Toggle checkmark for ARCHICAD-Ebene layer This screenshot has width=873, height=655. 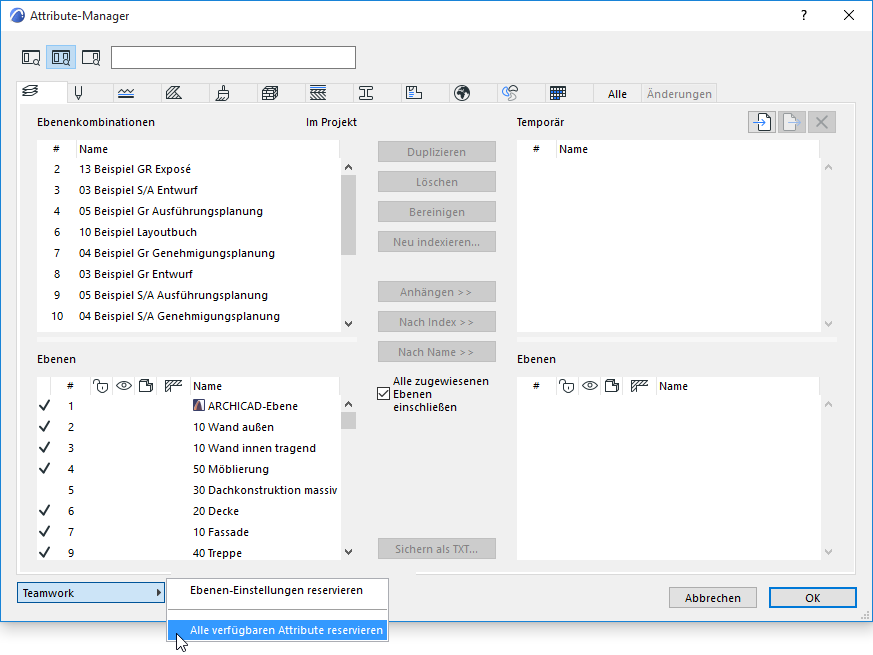pos(45,406)
